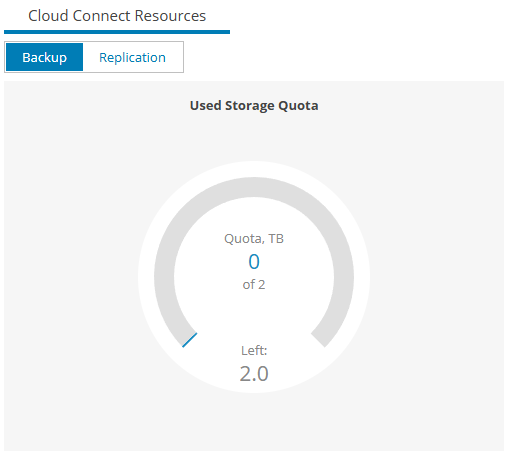Click the right end of gauge arc
This screenshot has height=461, width=512.
pos(318,340)
